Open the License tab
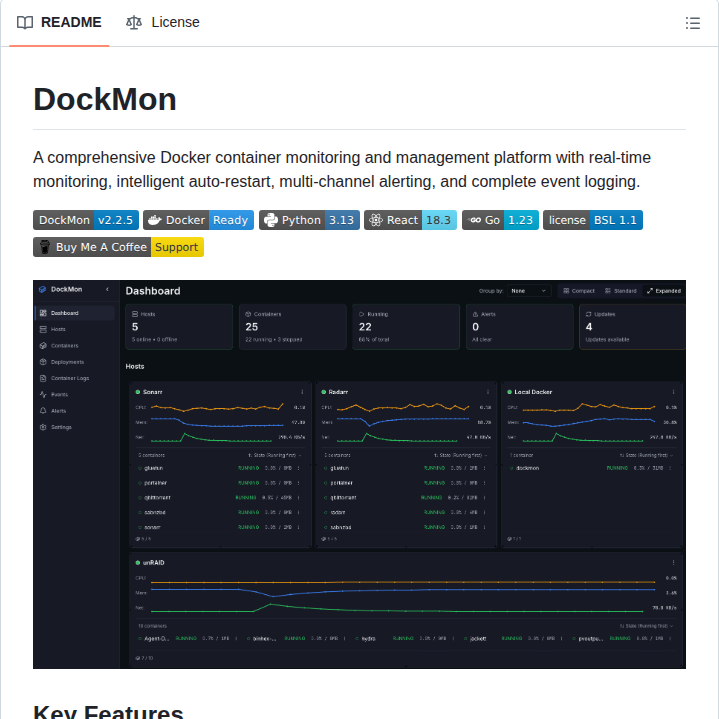The image size is (719, 719). click(x=163, y=22)
